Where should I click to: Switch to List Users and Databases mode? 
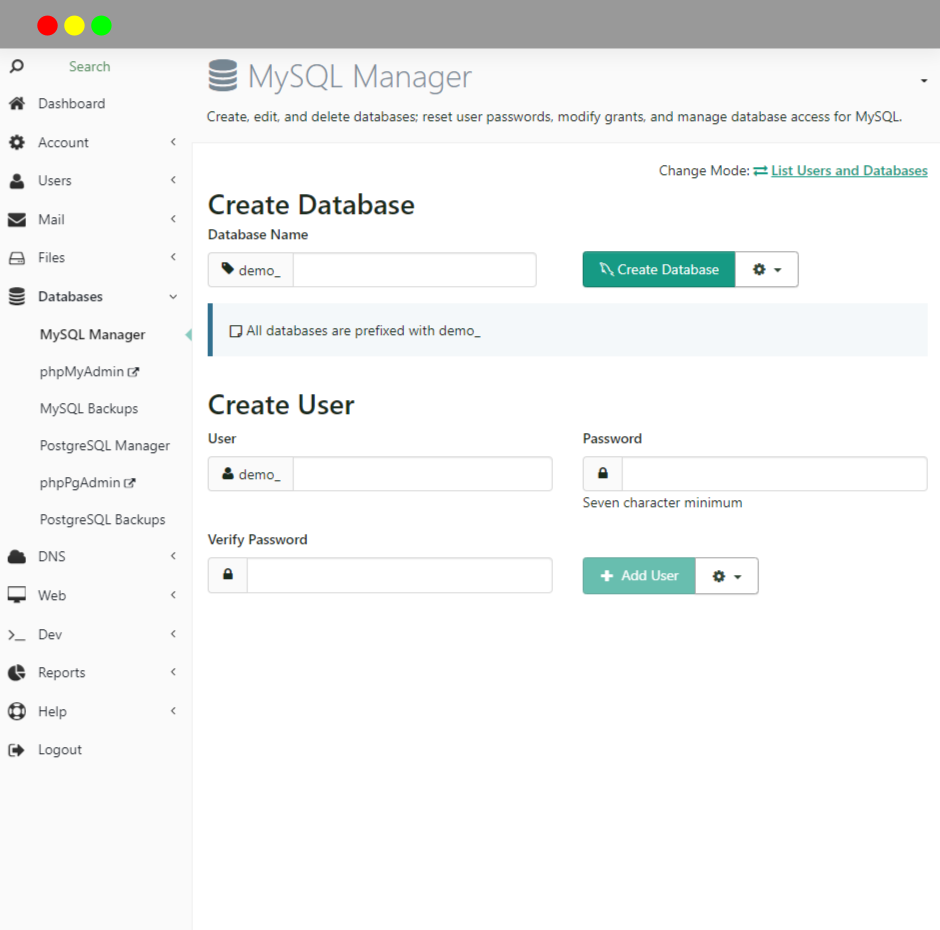[849, 170]
